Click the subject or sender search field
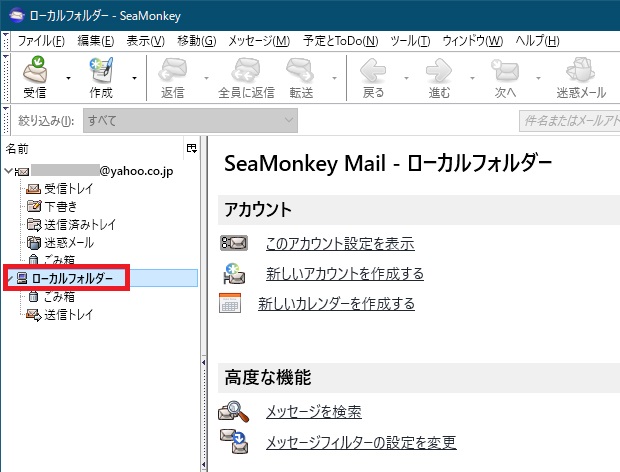 point(568,120)
